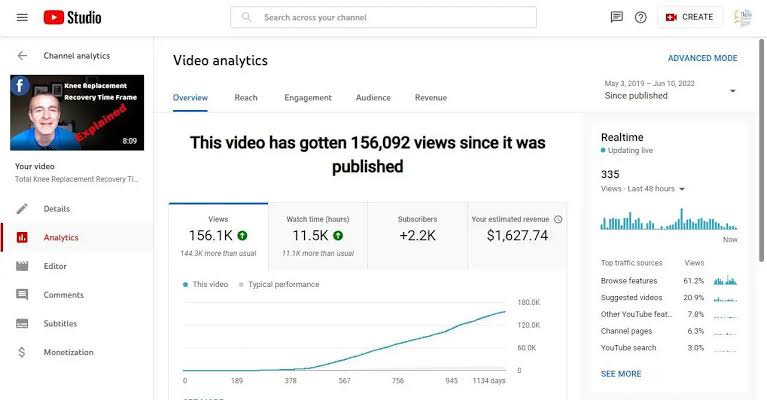Switch to the Overview tab
The height and width of the screenshot is (400, 767).
click(190, 98)
